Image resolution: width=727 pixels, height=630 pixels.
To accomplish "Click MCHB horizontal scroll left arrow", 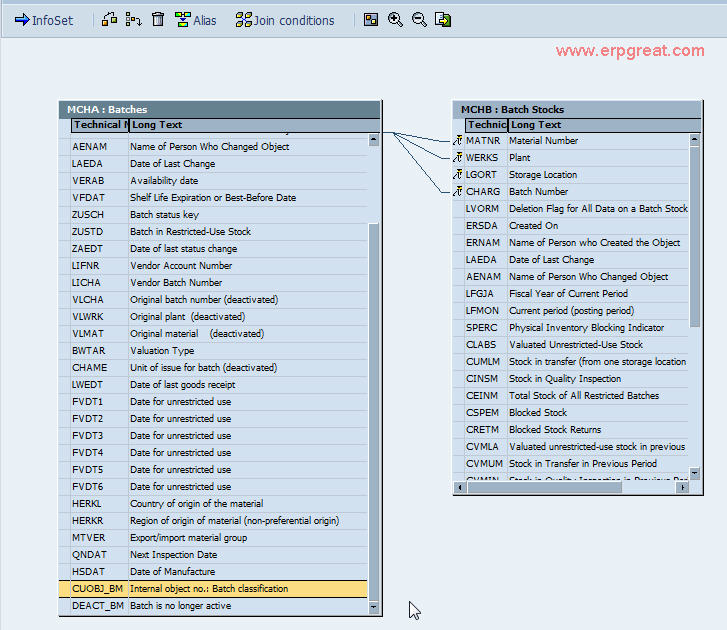I will coord(459,487).
